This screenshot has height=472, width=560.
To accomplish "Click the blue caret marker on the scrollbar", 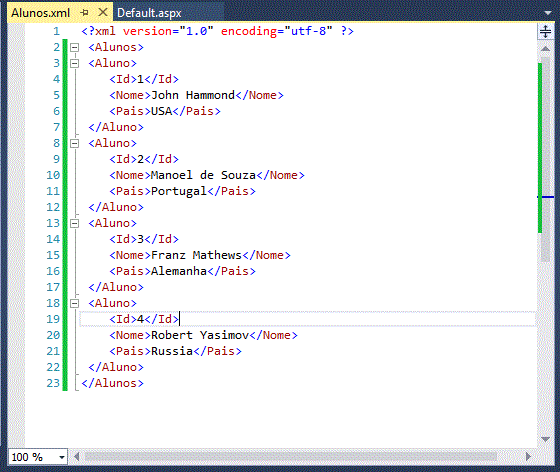I will 545,197.
